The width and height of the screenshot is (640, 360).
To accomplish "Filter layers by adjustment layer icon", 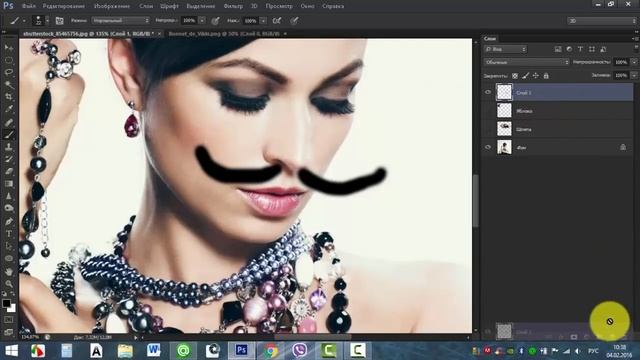I will [569, 49].
